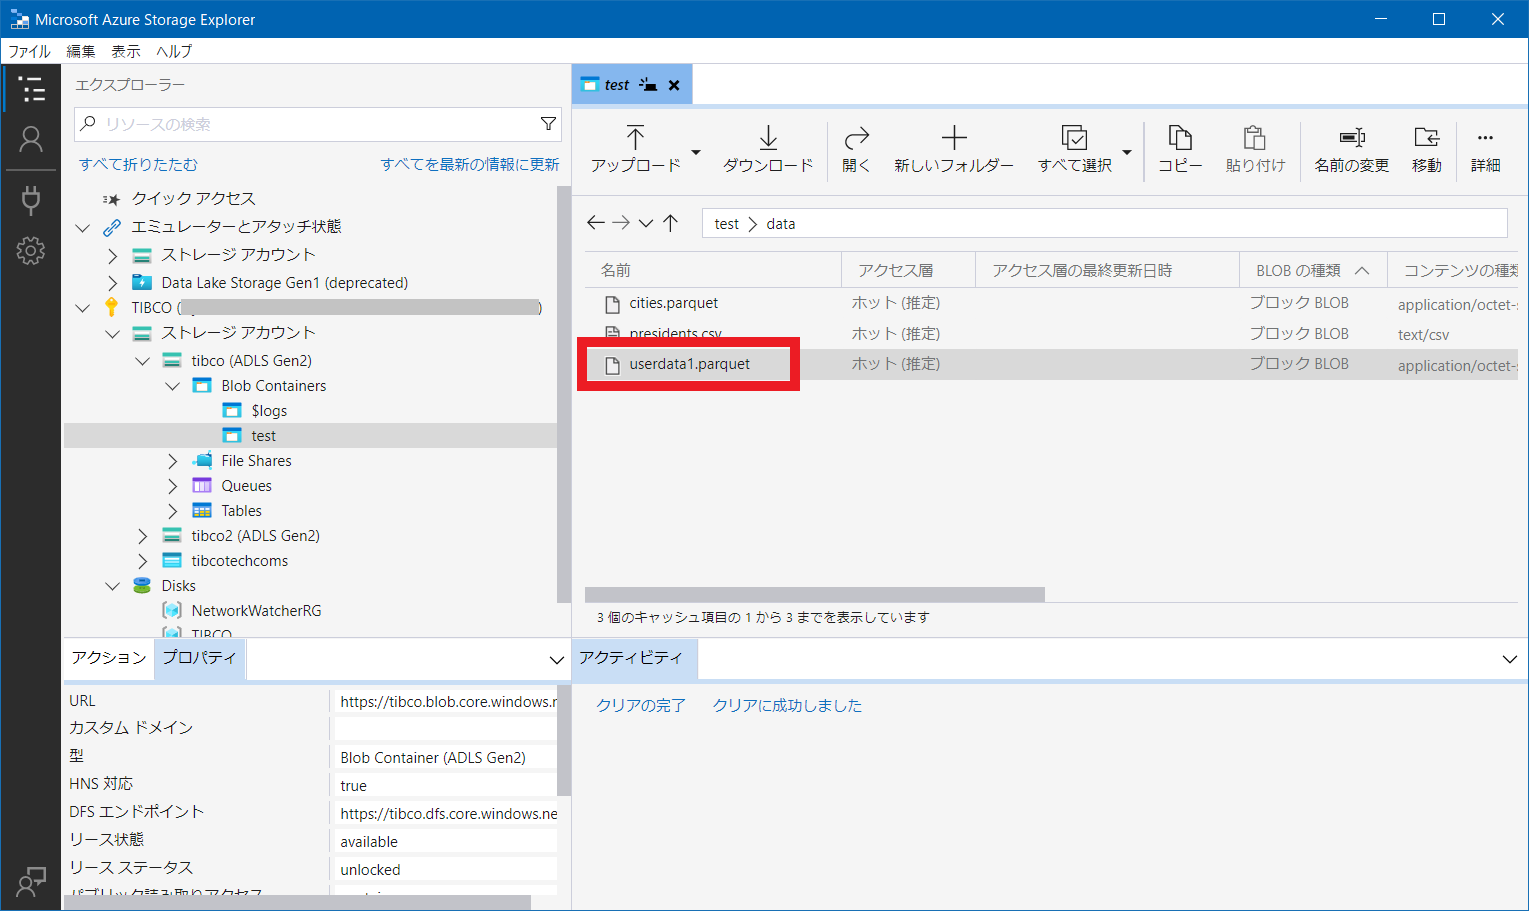Click the Open (開く) toolbar button
1529x911 pixels.
click(x=857, y=150)
